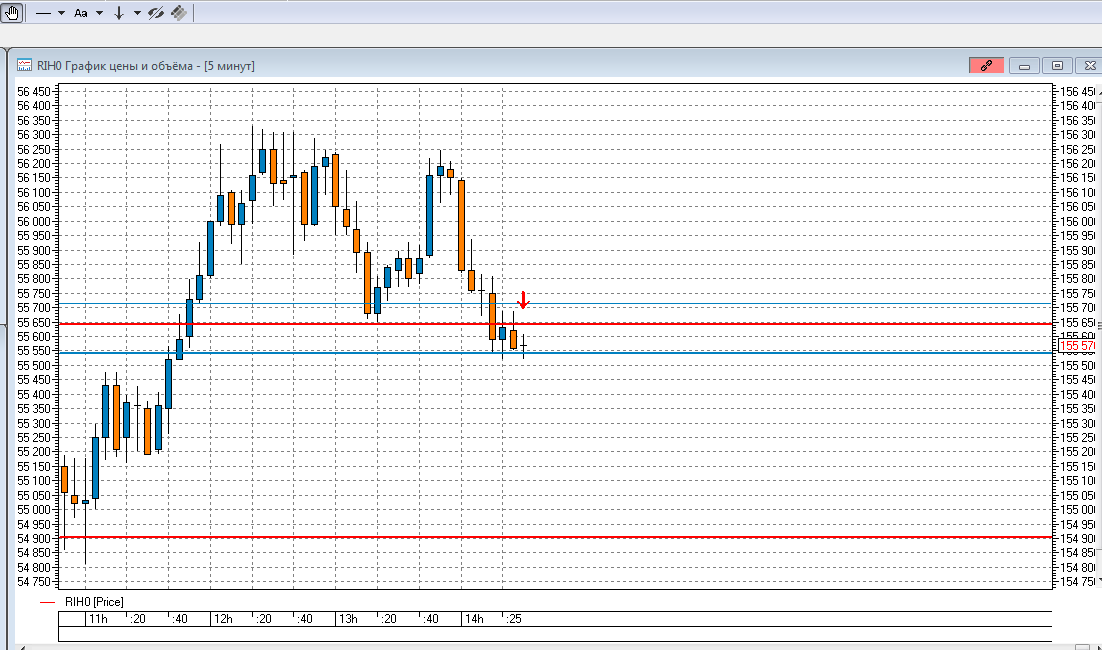The width and height of the screenshot is (1102, 650).
Task: Select the line drawing tool
Action: 44,13
